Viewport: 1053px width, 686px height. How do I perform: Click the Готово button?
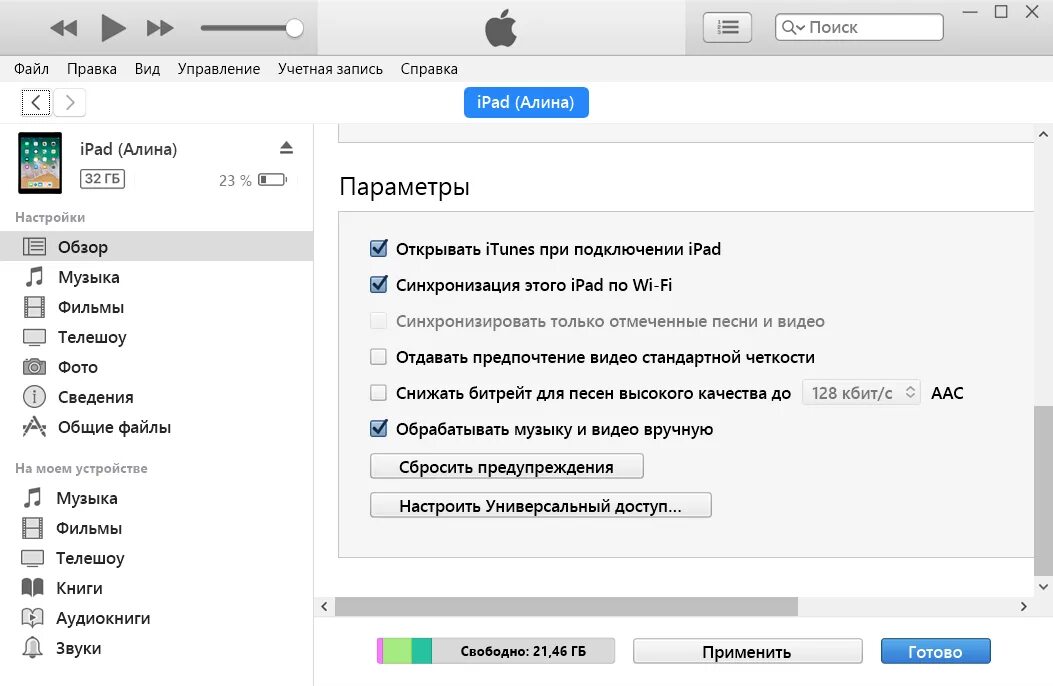click(x=935, y=650)
